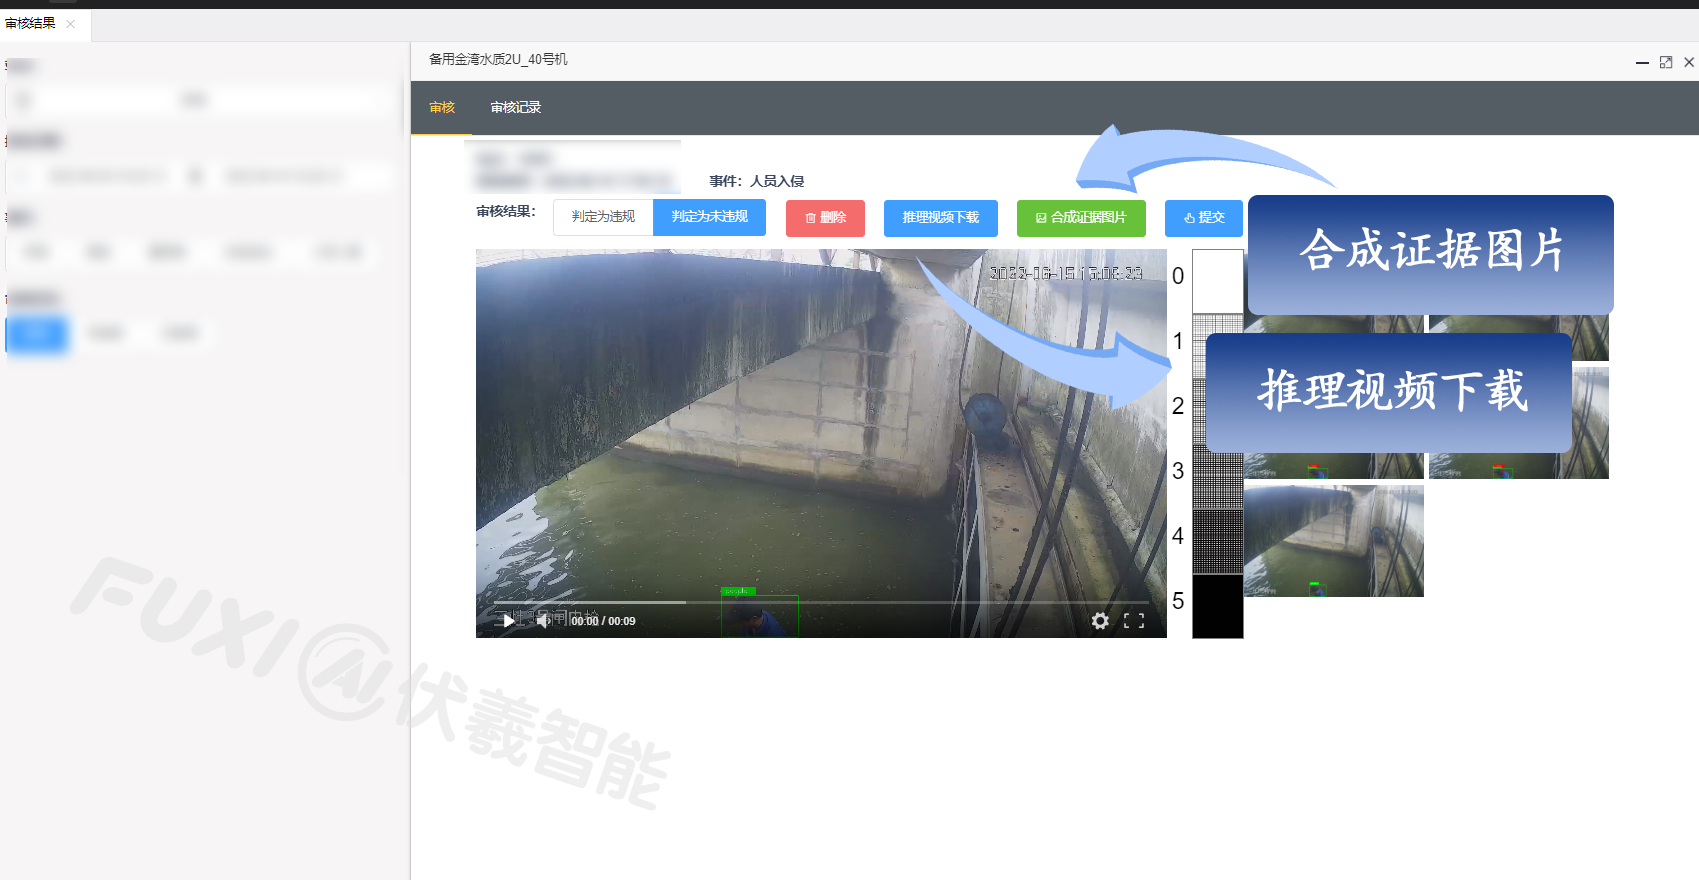Open video settings gear icon

1100,621
